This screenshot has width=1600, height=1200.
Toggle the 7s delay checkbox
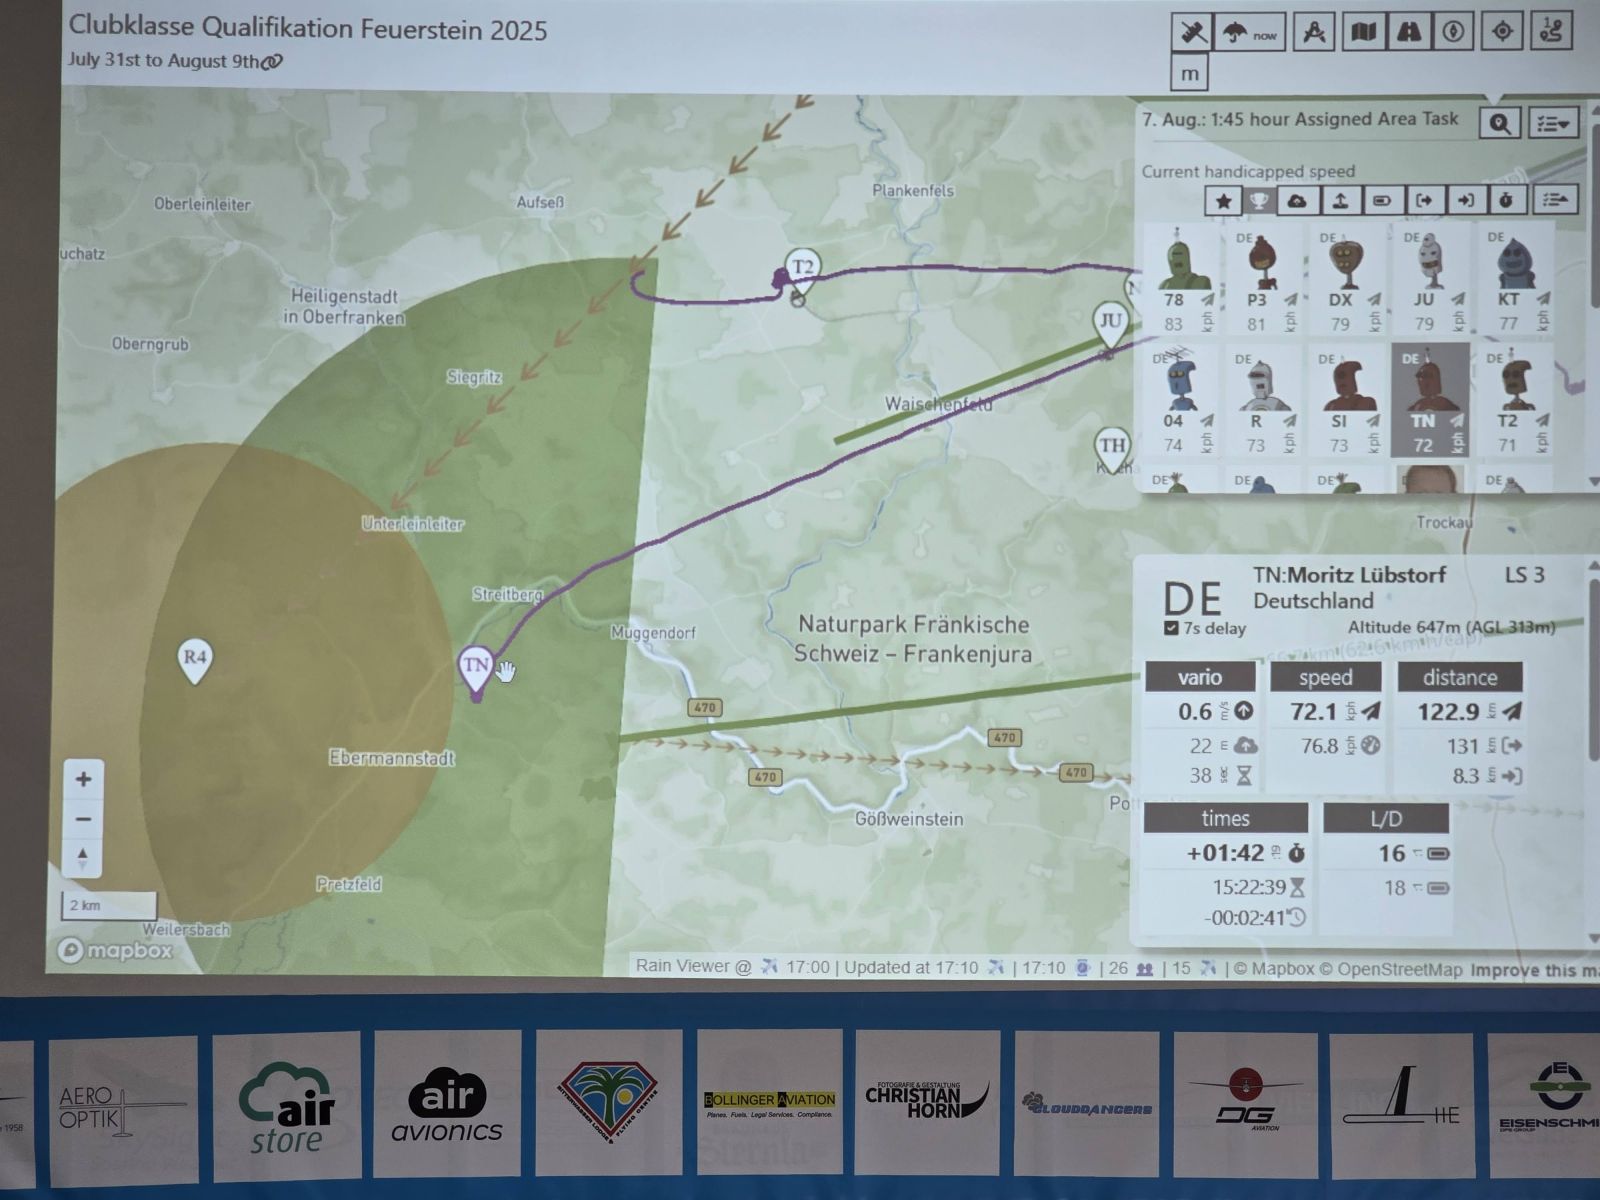click(x=1171, y=628)
